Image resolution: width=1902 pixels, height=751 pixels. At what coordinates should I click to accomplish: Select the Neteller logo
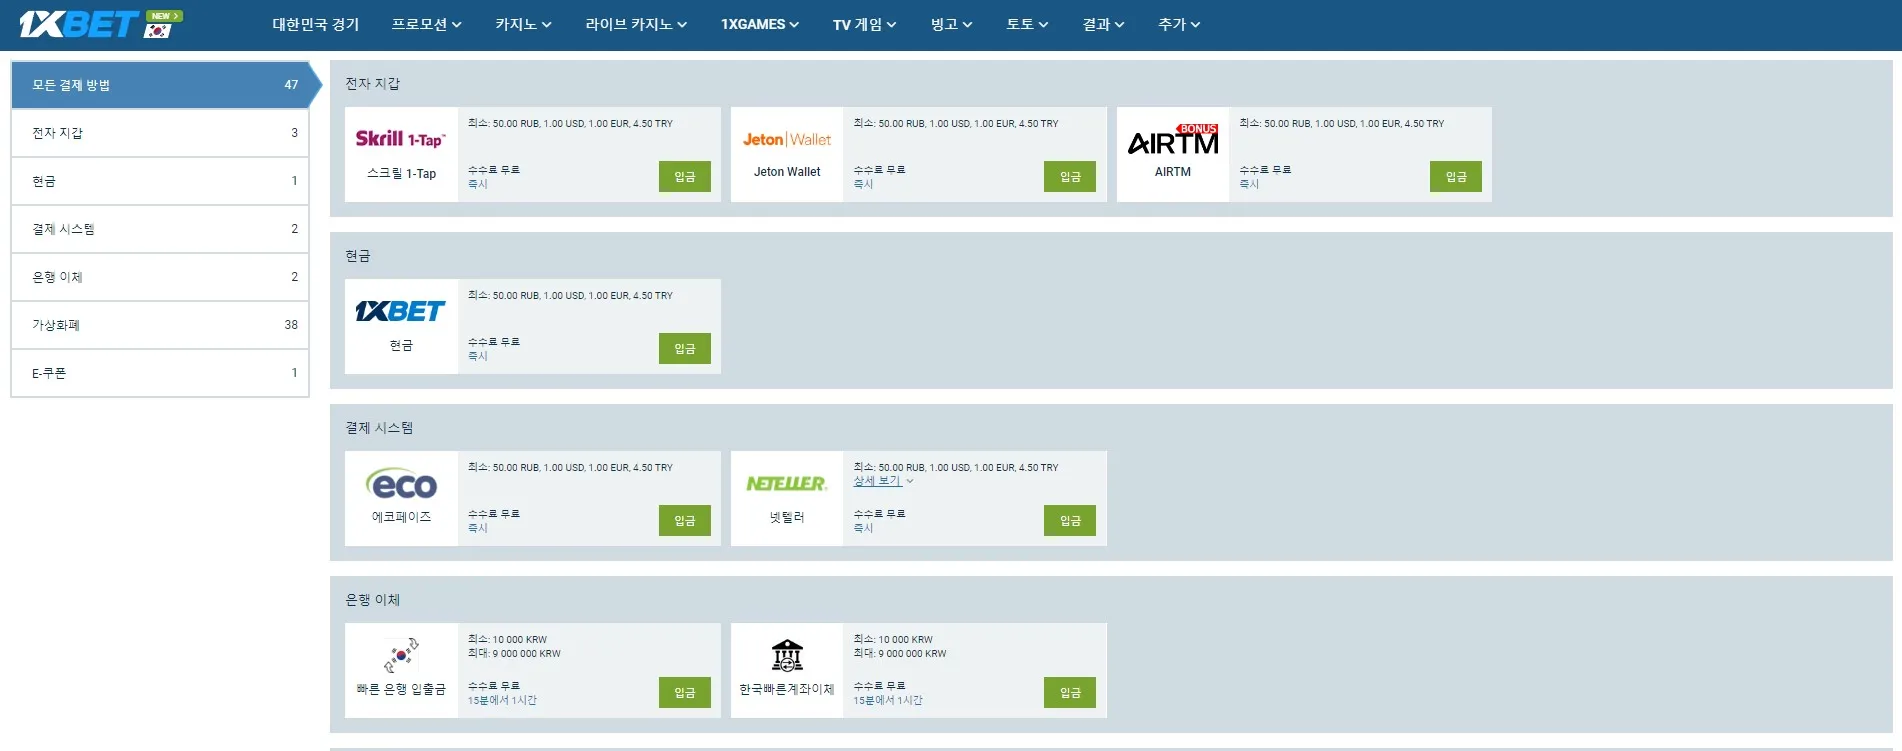tap(787, 484)
